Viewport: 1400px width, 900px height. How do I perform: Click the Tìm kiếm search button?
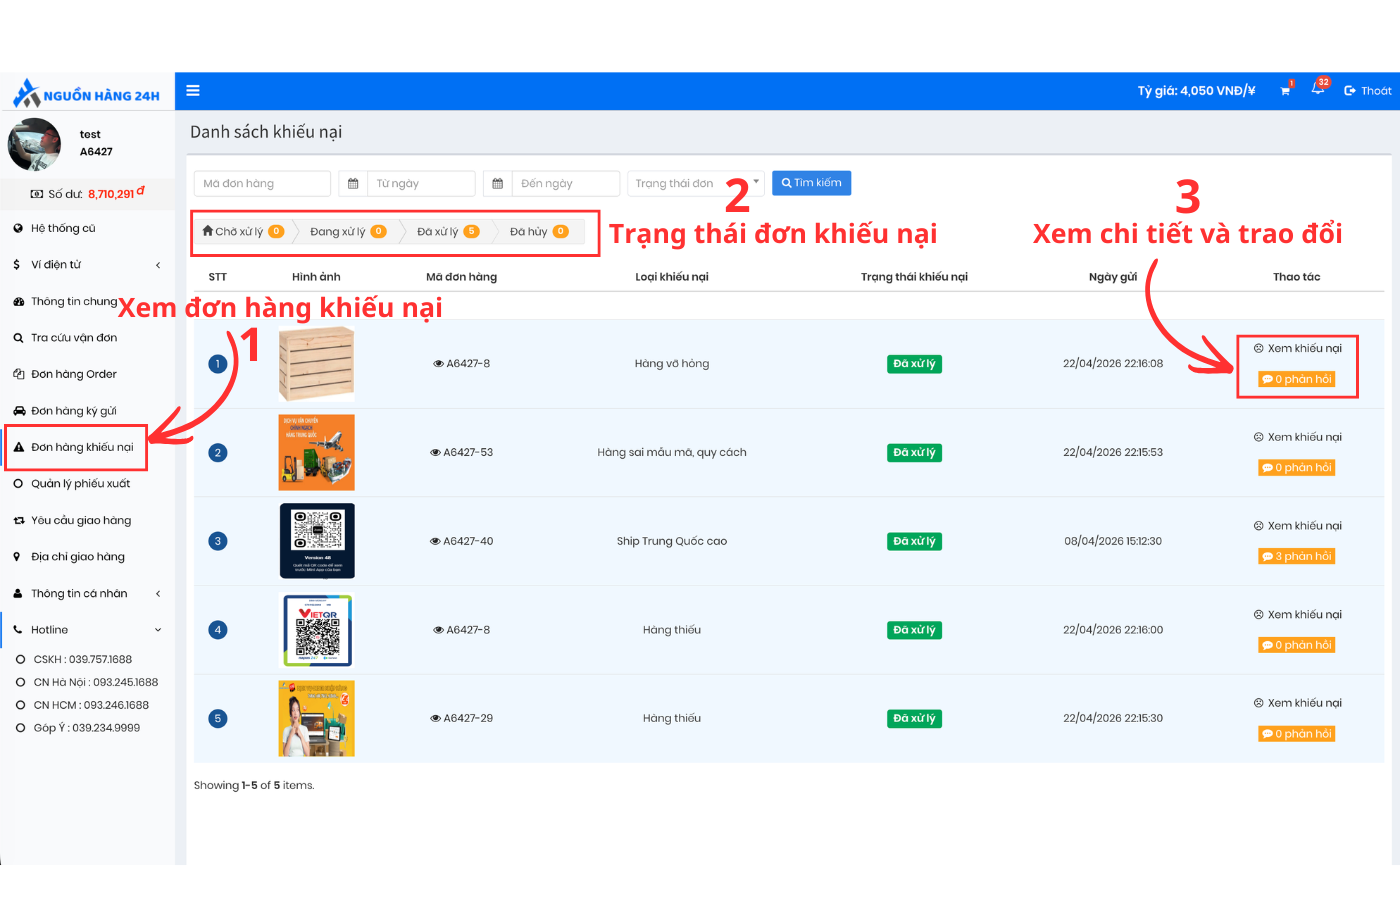pyautogui.click(x=811, y=183)
